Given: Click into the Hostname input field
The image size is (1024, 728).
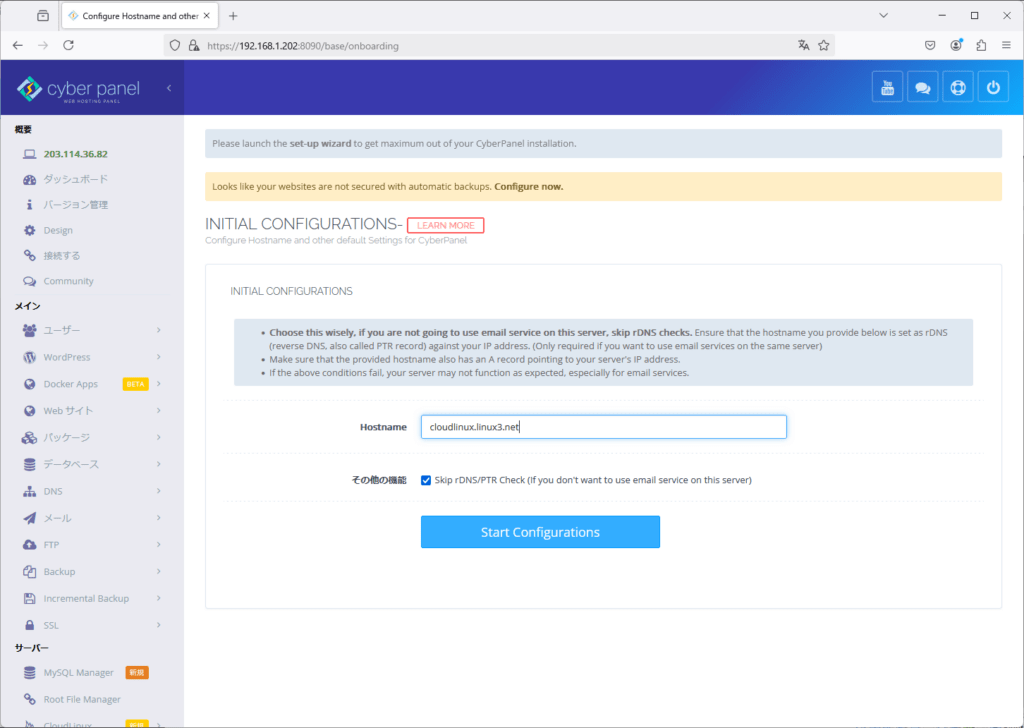Looking at the screenshot, I should click(x=603, y=427).
